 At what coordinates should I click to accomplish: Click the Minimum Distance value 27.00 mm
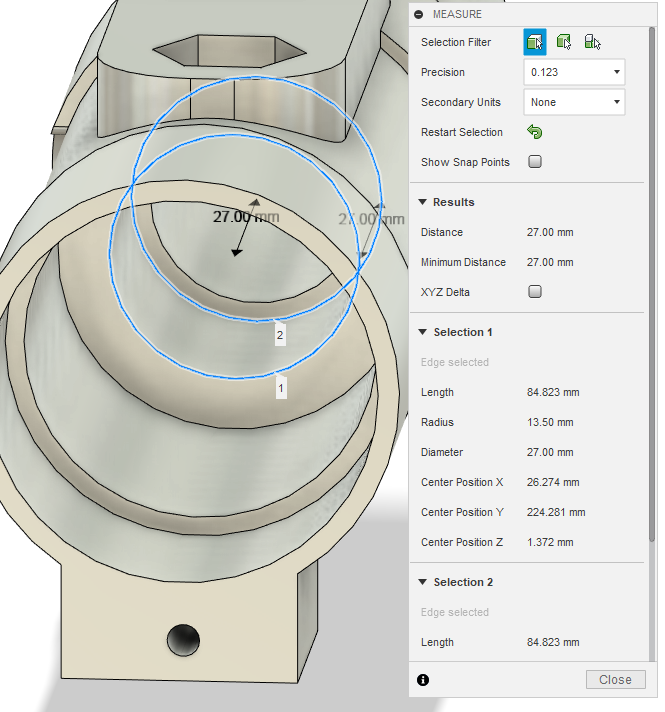(550, 262)
